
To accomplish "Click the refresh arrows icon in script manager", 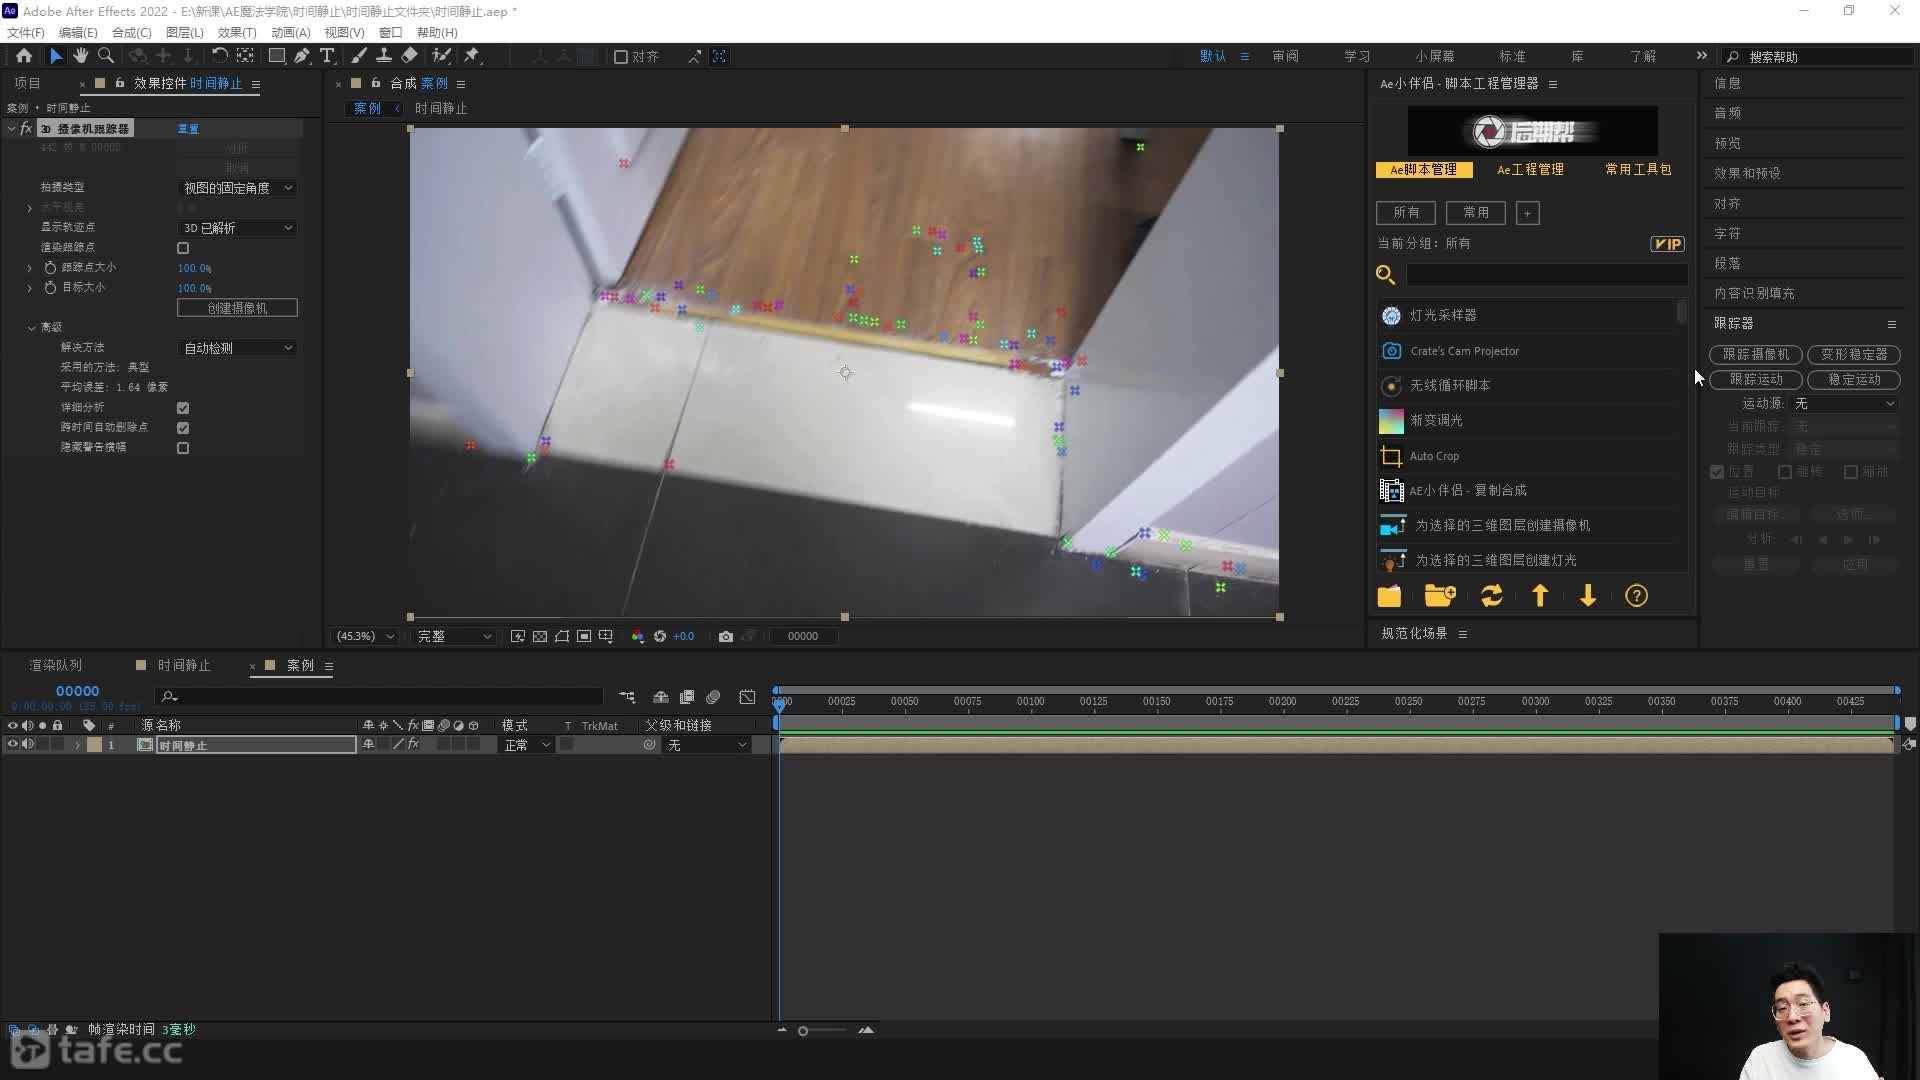I will click(x=1492, y=596).
